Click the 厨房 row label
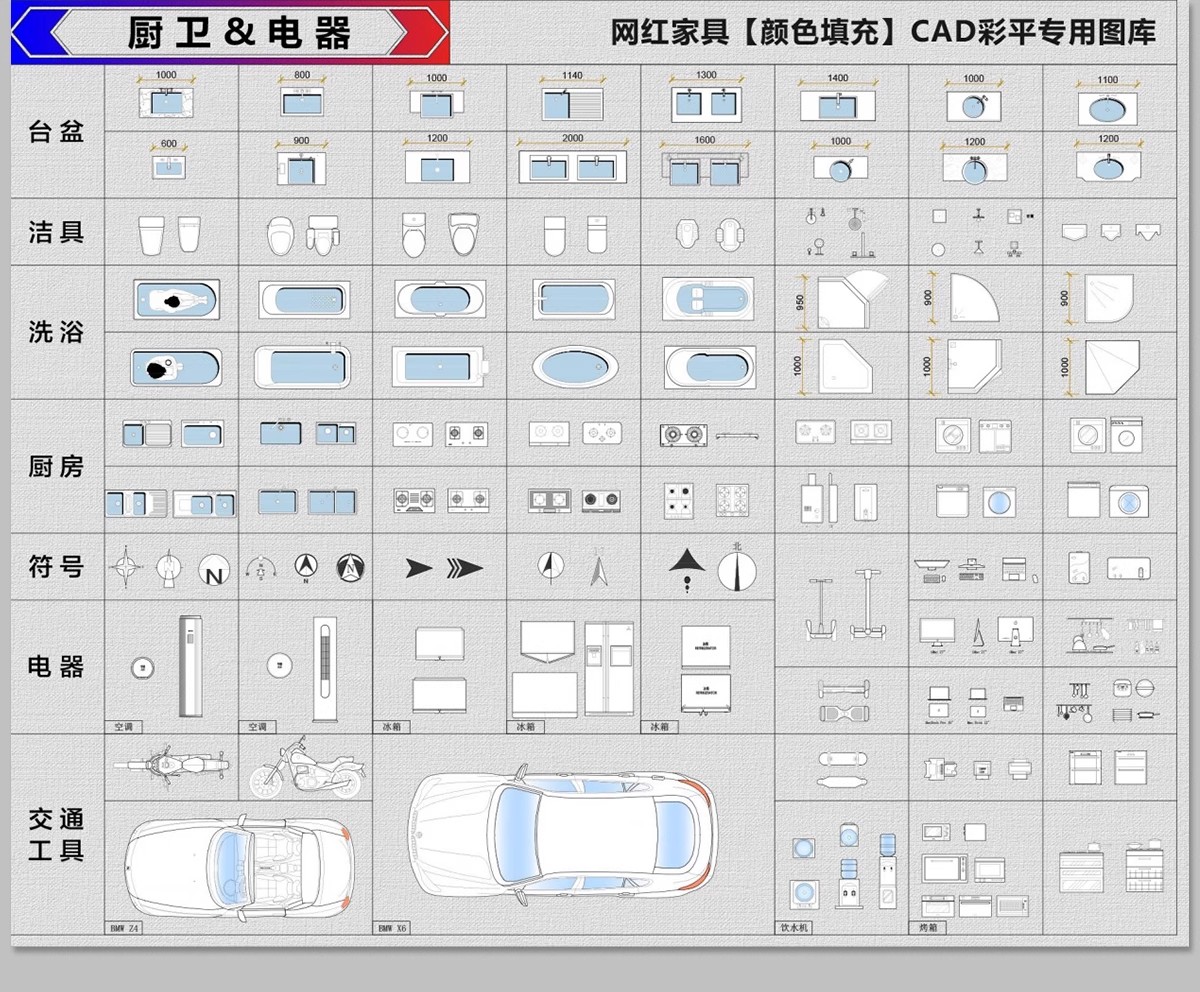The image size is (1200, 992). [56, 466]
